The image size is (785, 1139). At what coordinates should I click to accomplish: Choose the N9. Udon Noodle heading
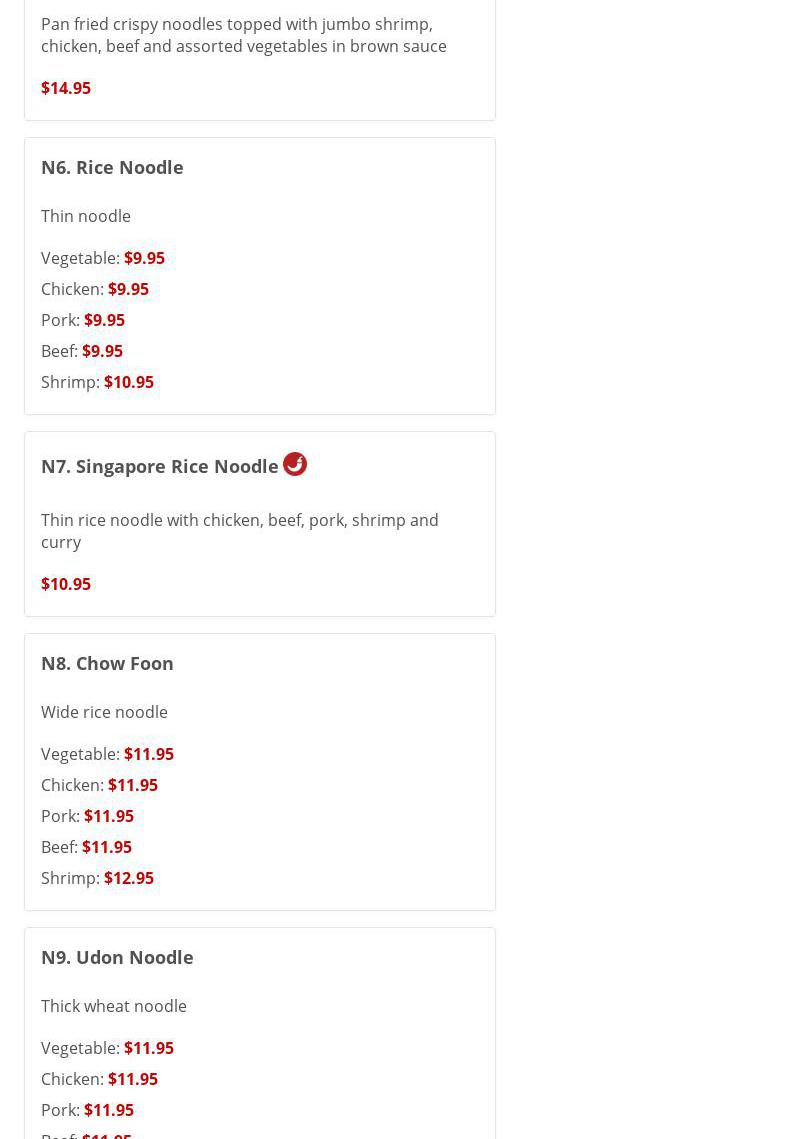pos(117,957)
